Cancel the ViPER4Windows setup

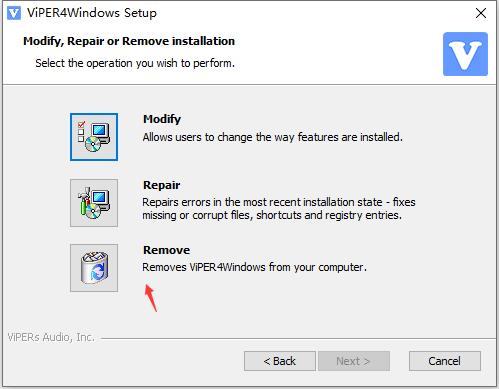point(445,361)
